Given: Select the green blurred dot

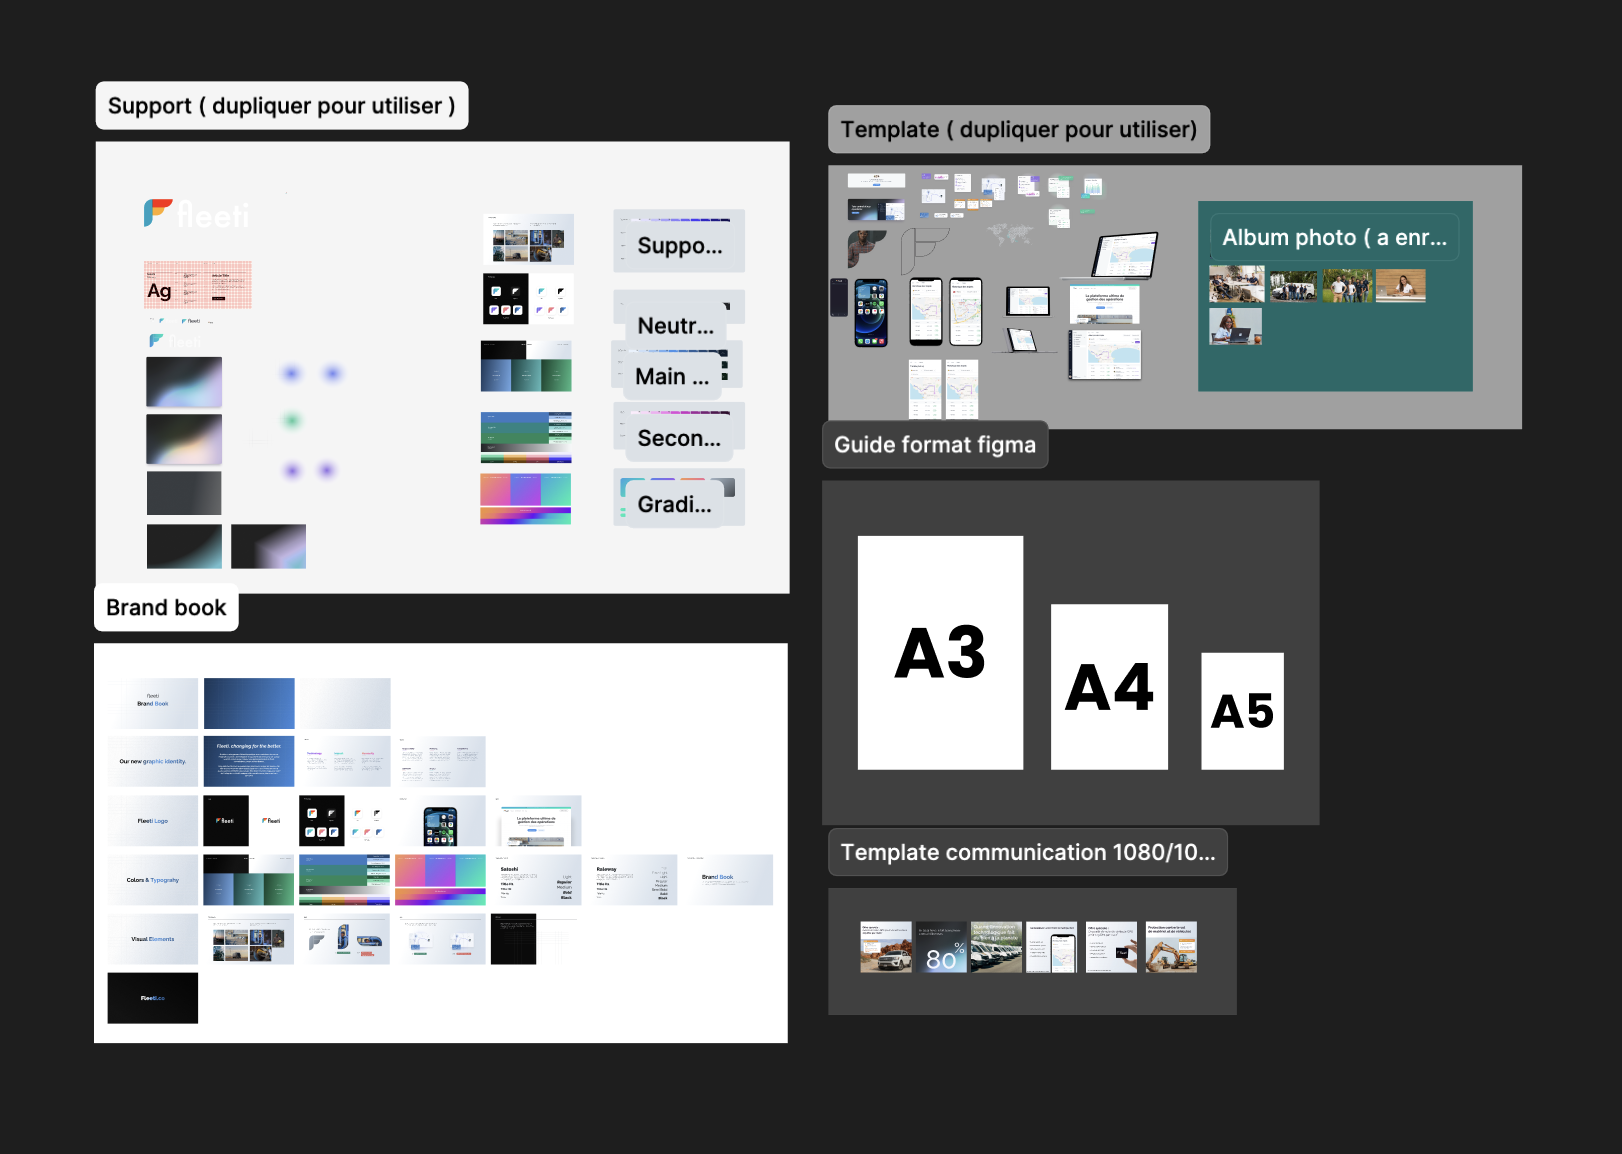Looking at the screenshot, I should pyautogui.click(x=292, y=421).
